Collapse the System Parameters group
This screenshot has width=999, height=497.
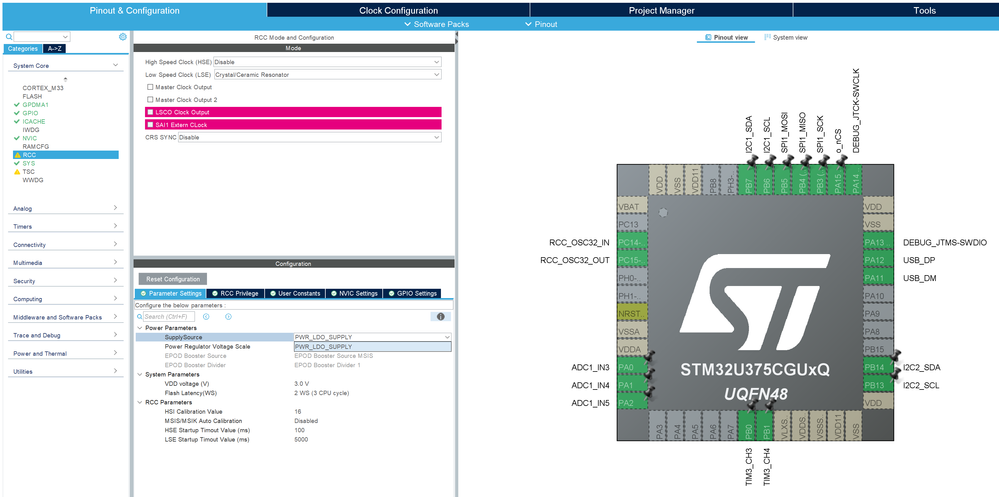pyautogui.click(x=140, y=375)
